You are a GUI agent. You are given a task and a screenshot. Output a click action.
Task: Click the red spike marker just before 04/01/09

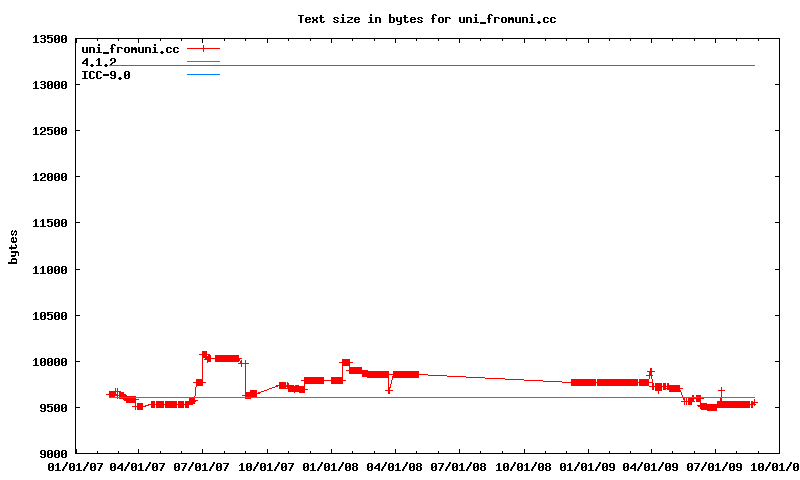pos(650,372)
